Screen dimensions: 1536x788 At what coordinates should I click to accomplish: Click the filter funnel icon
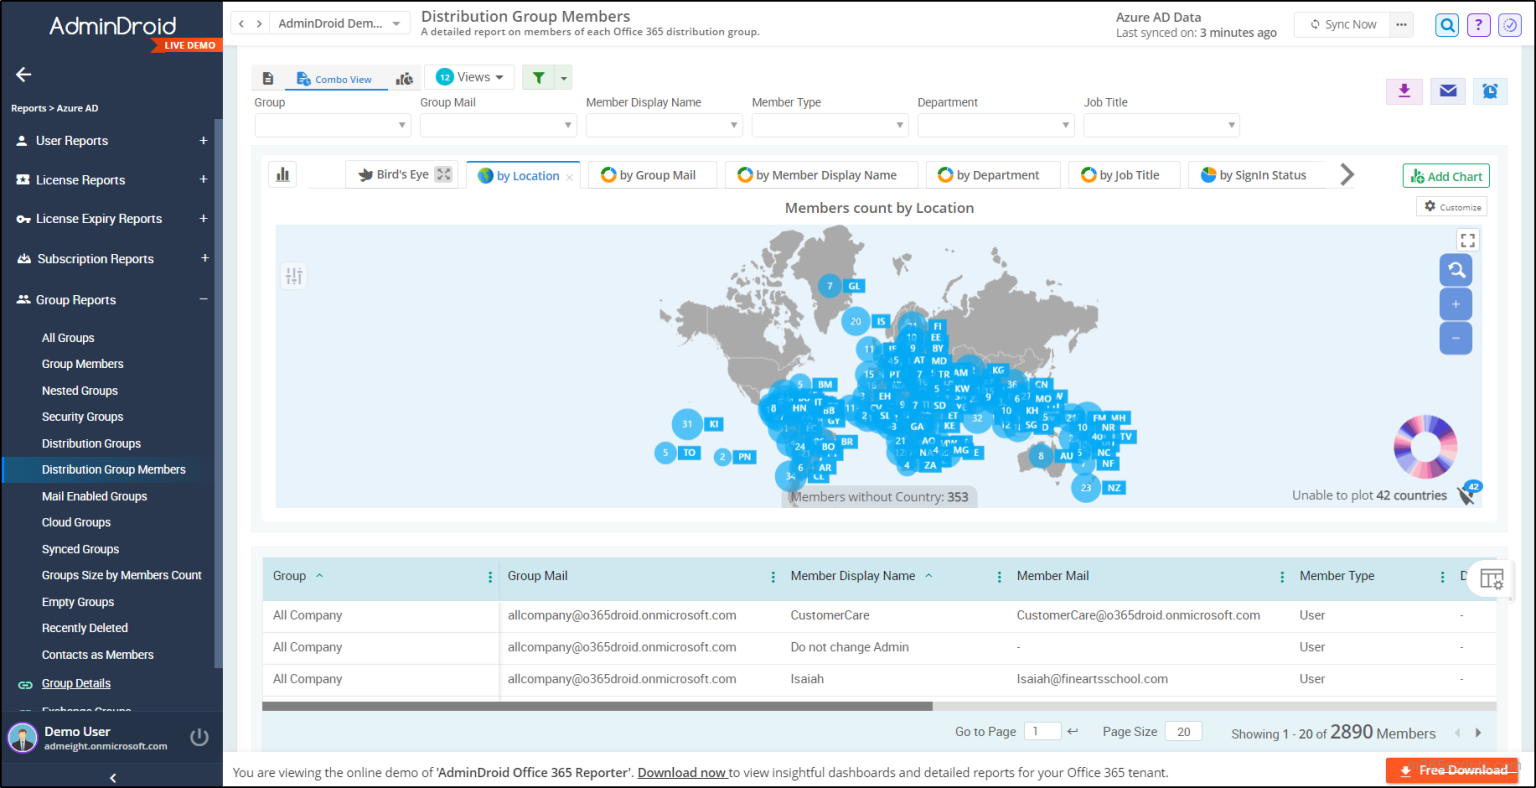pos(538,78)
